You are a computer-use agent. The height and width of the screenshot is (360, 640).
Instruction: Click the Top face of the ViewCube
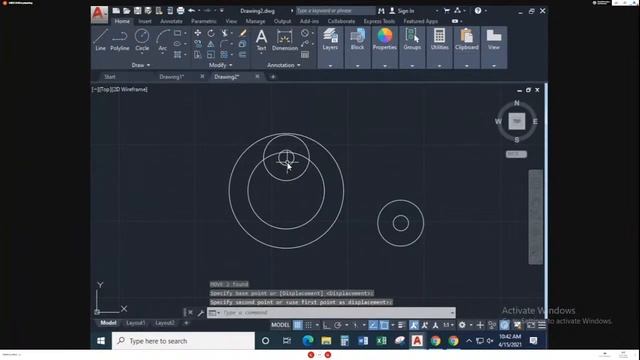(x=517, y=121)
